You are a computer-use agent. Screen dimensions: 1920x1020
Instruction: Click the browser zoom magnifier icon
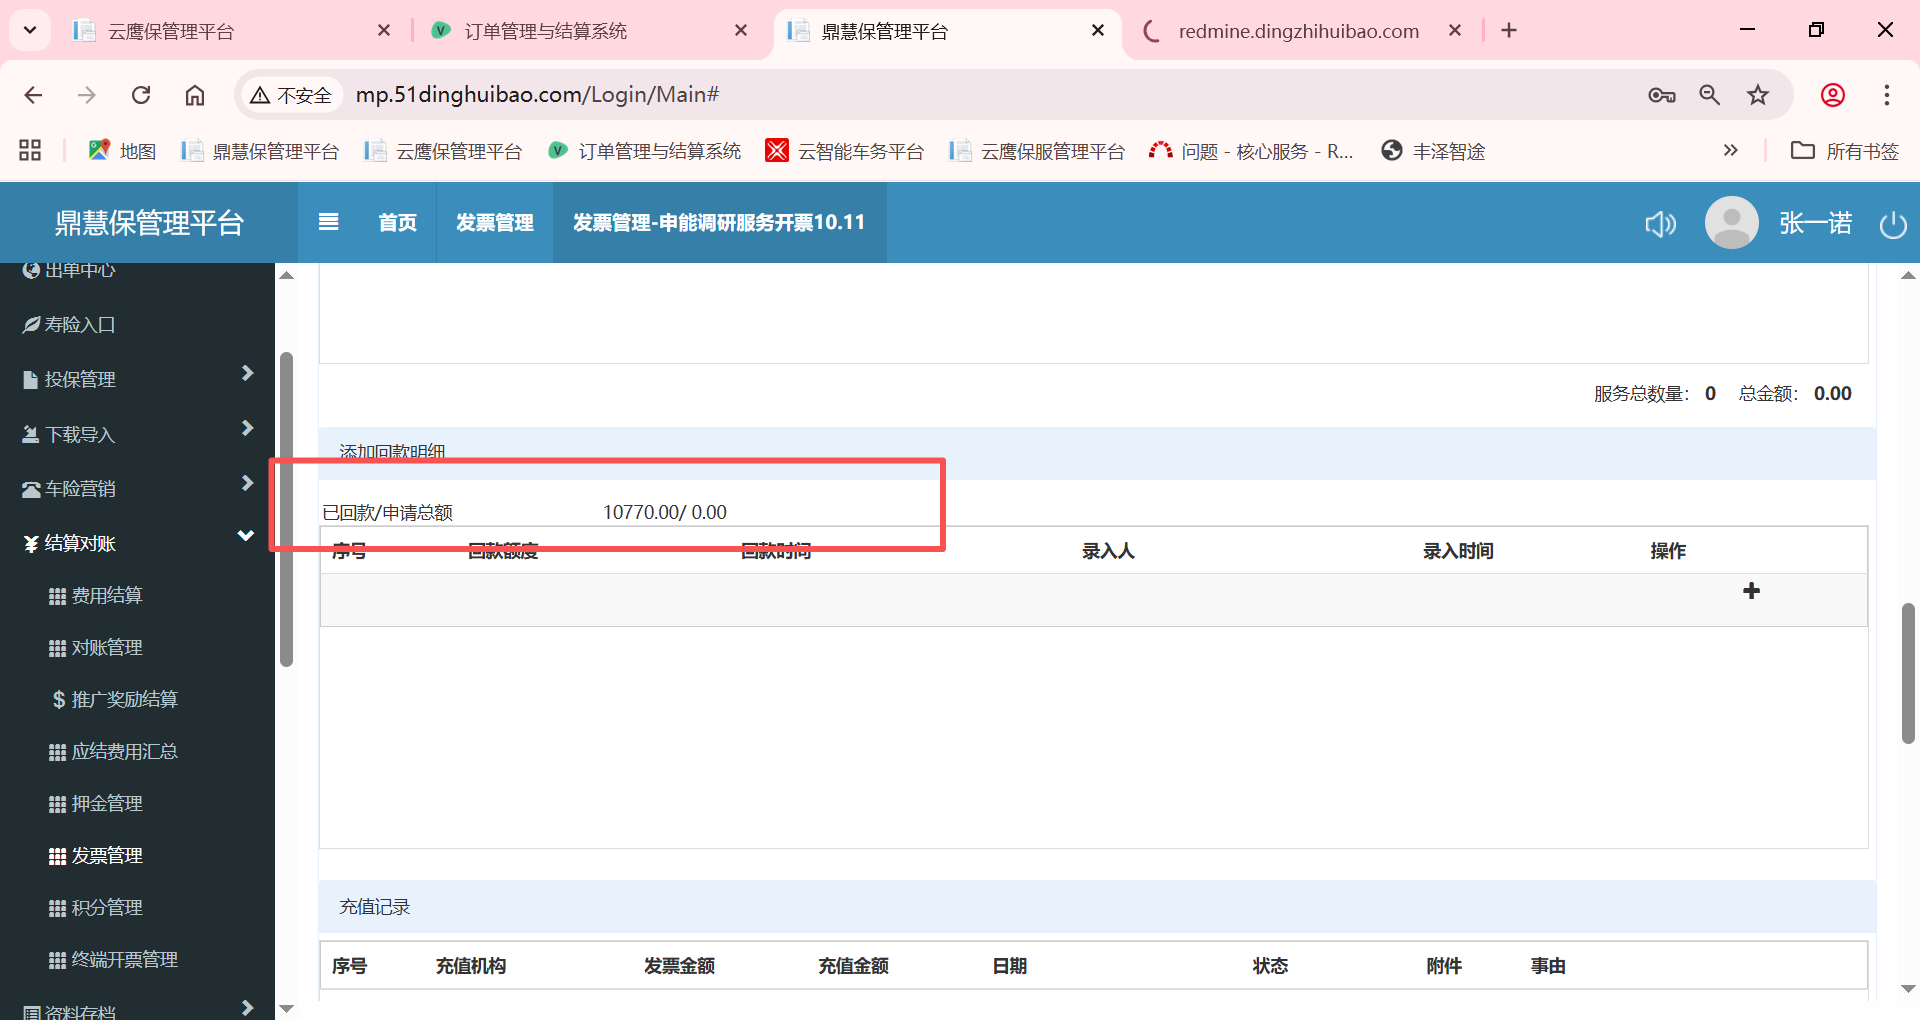tap(1709, 95)
